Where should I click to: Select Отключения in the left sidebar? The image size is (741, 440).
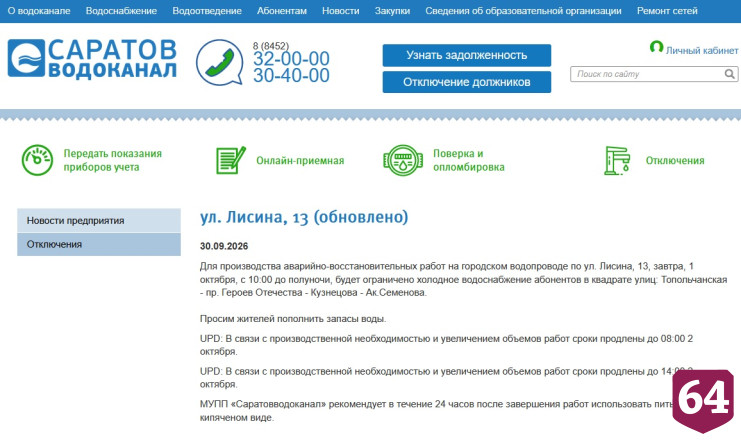click(99, 244)
